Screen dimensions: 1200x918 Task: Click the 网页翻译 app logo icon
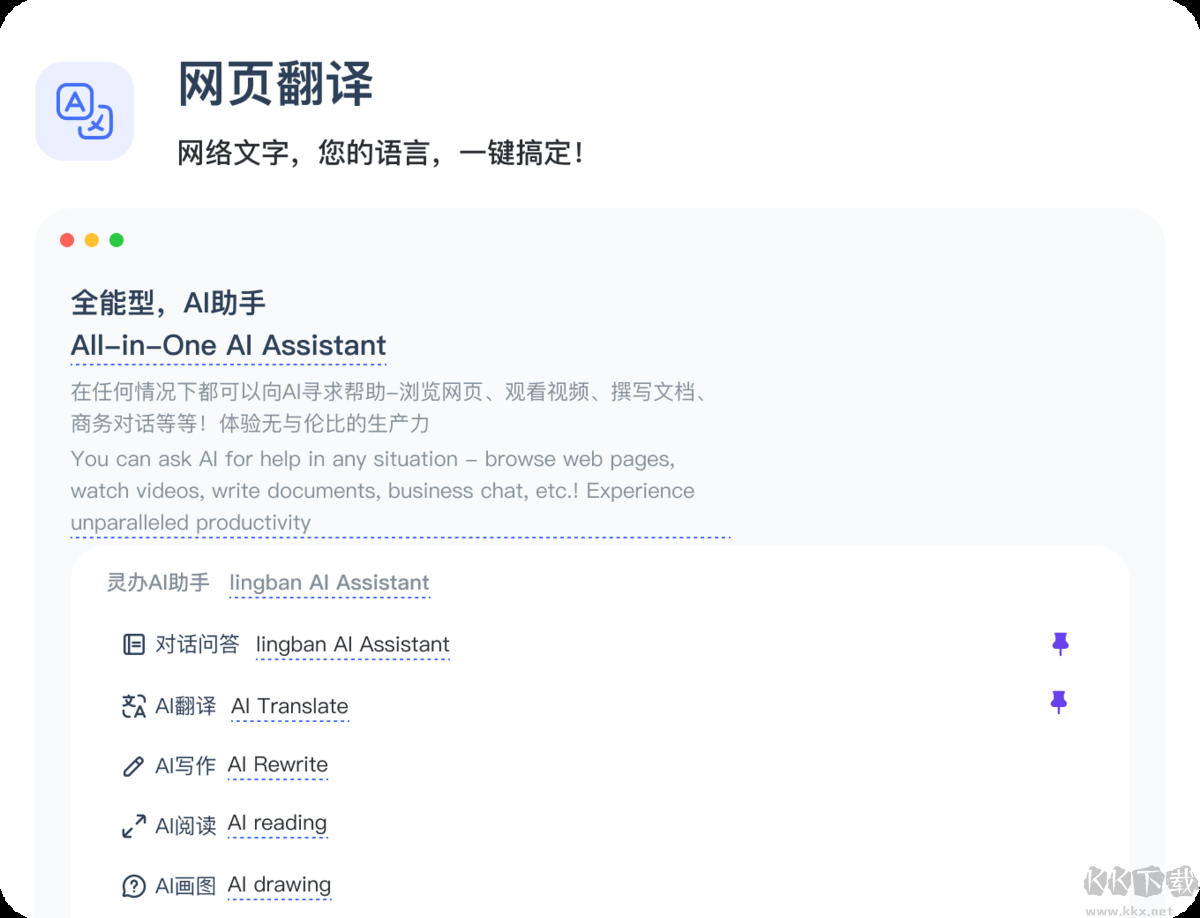[84, 110]
